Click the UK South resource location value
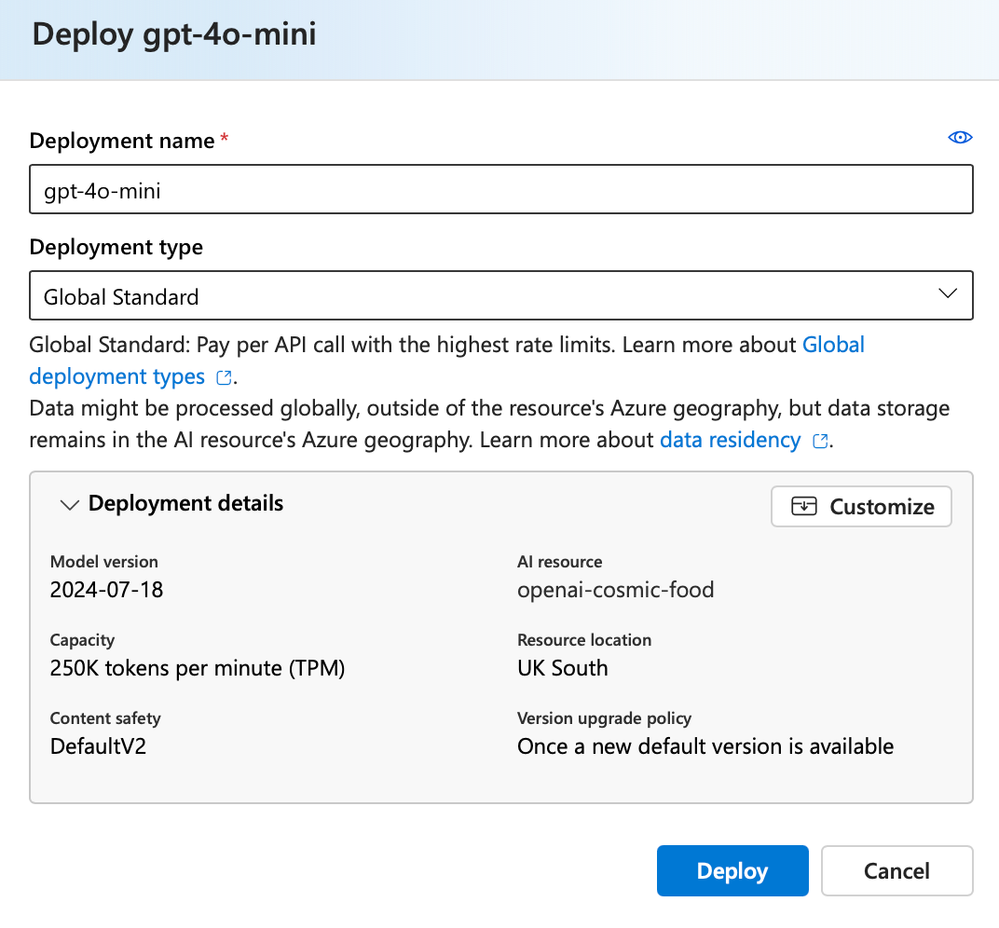Screen dimensions: 999x928 (x=562, y=668)
